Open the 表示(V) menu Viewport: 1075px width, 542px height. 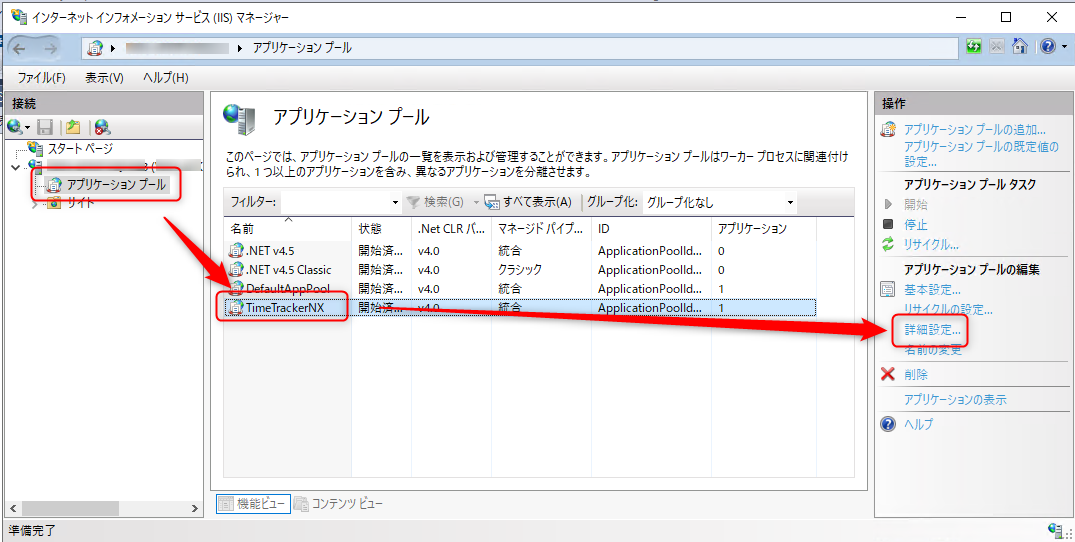(x=104, y=78)
